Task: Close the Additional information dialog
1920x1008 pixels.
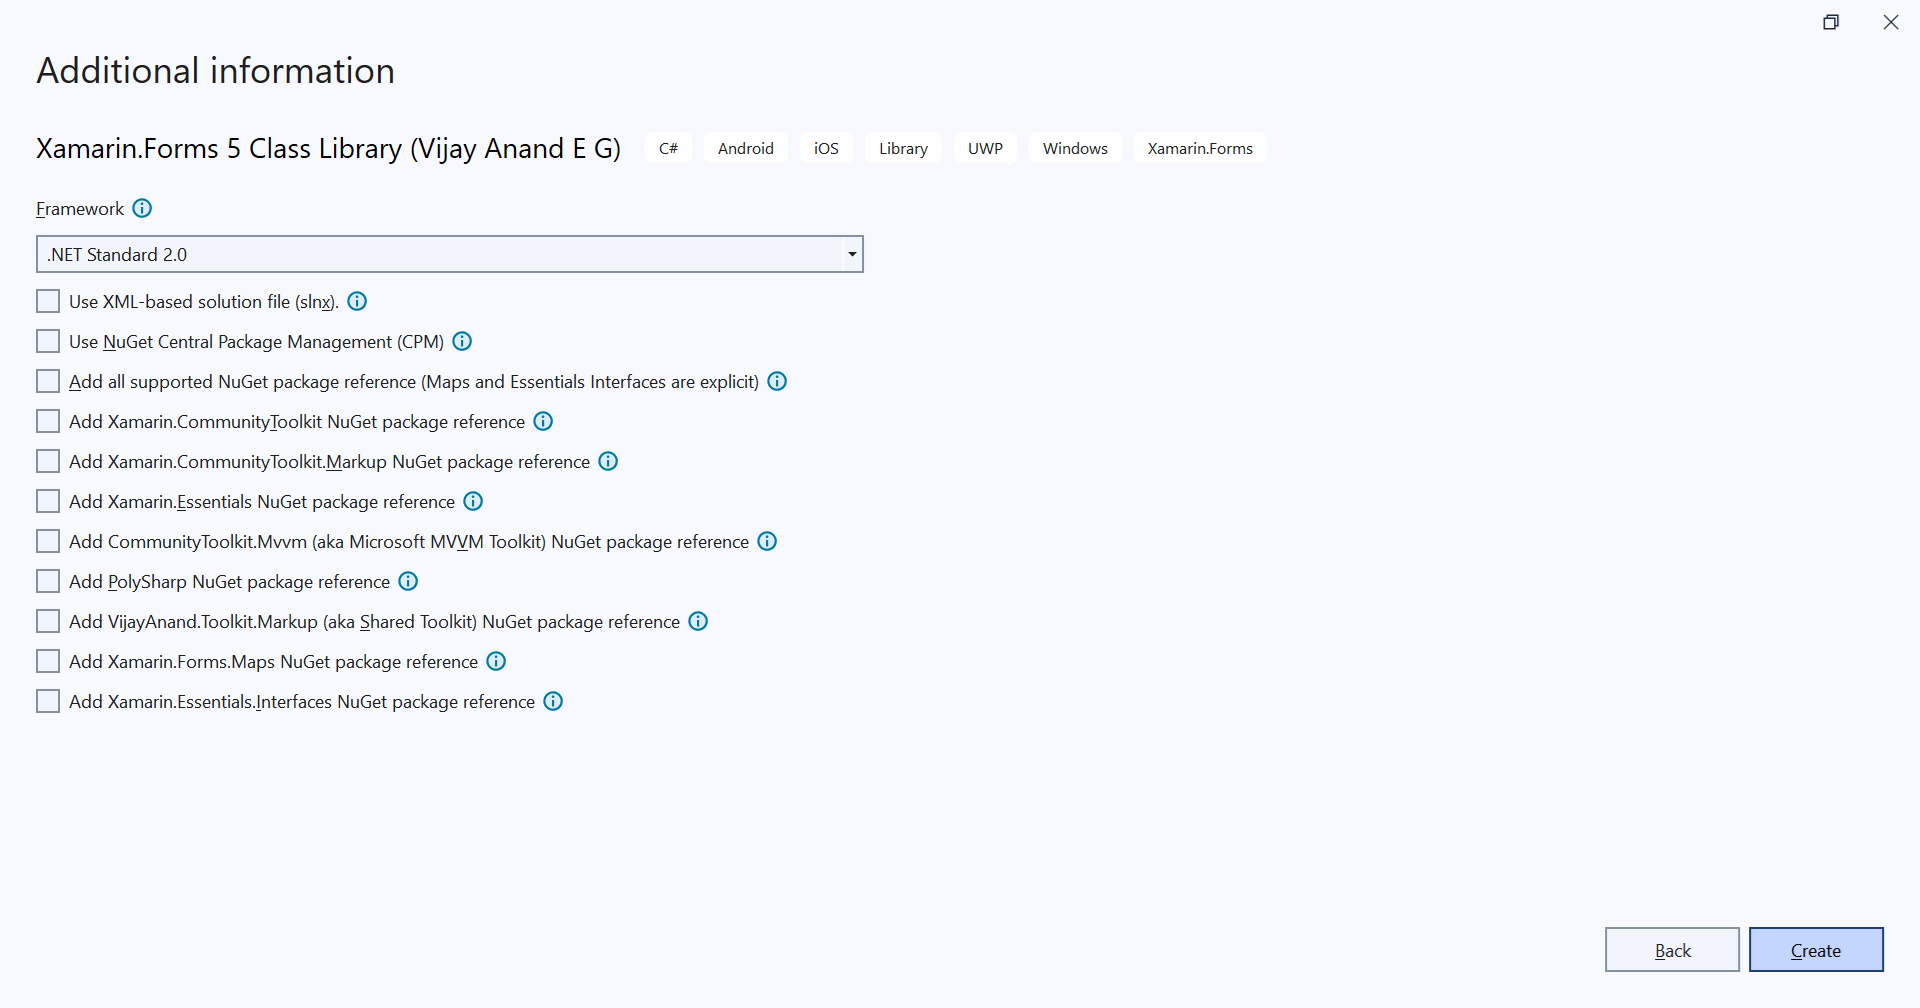Action: point(1891,22)
